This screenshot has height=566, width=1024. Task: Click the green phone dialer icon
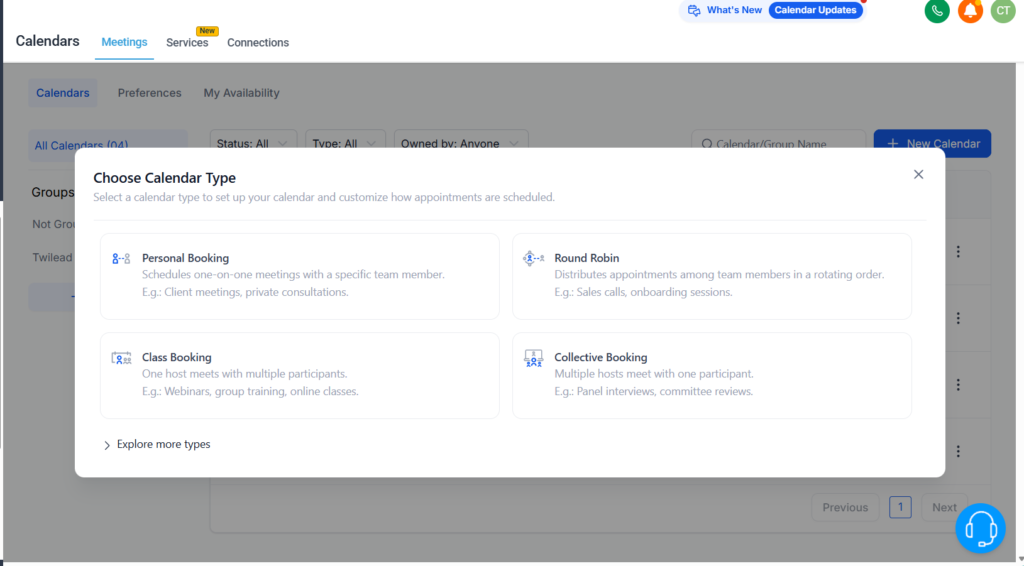pos(937,11)
